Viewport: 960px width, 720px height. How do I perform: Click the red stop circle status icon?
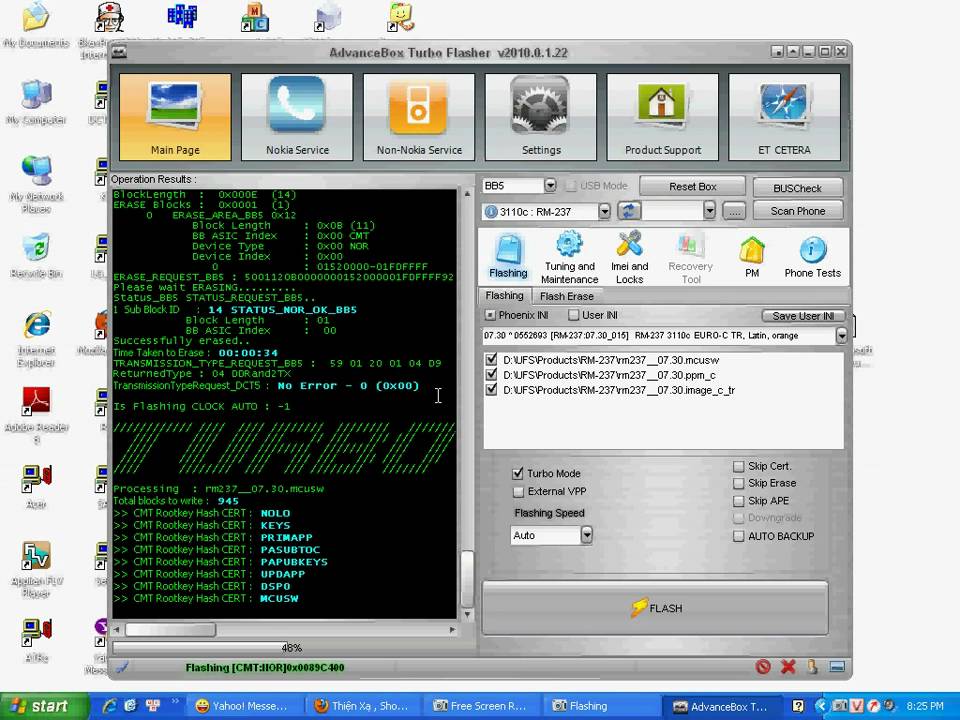pos(763,667)
